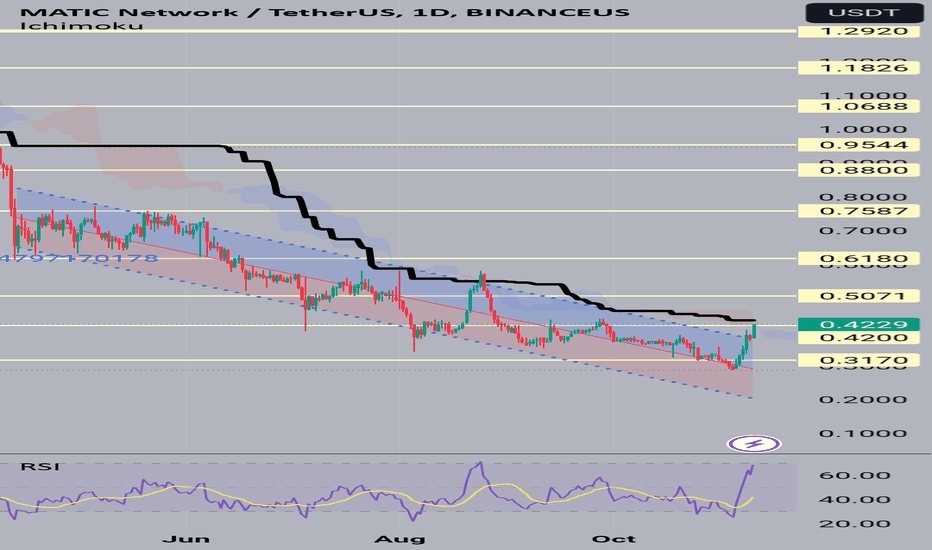The width and height of the screenshot is (932, 550).
Task: Select the 0.6180 price level label
Action: (x=858, y=259)
